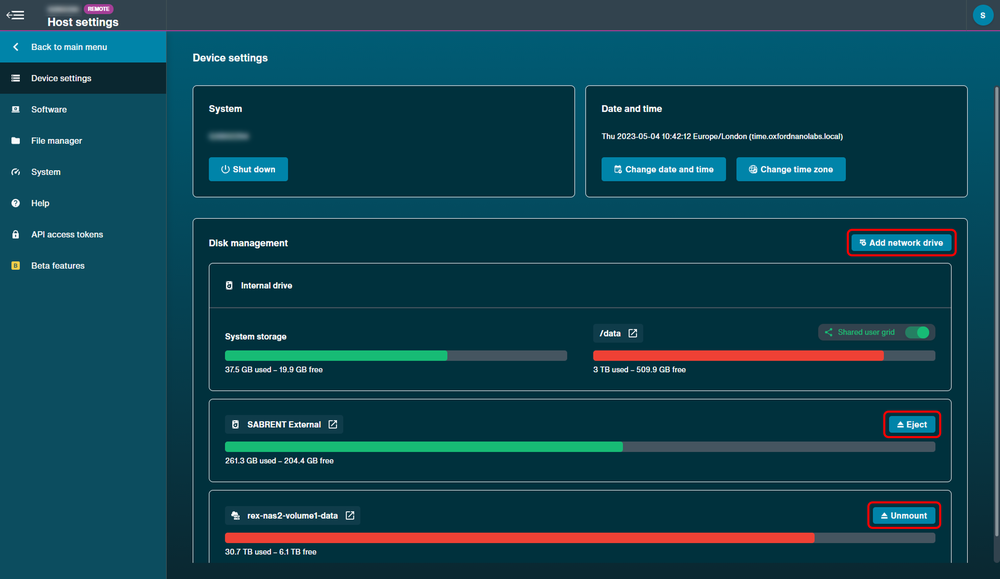Image resolution: width=1000 pixels, height=579 pixels.
Task: Click the Host settings title
Action: click(x=83, y=22)
